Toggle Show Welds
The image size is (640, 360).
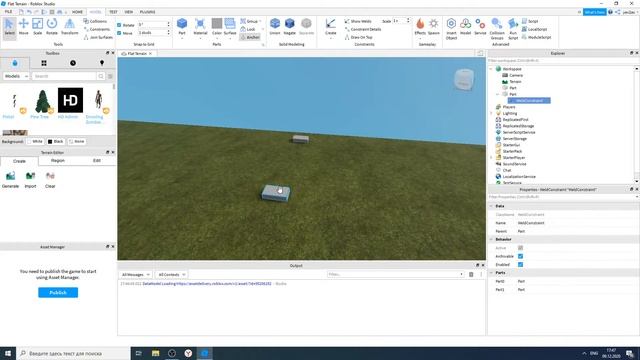point(358,21)
